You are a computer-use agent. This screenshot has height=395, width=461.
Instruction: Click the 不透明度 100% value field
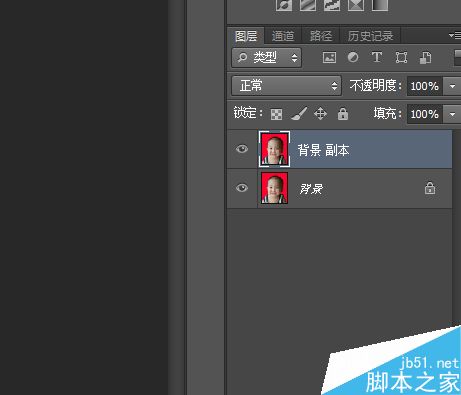pyautogui.click(x=425, y=86)
